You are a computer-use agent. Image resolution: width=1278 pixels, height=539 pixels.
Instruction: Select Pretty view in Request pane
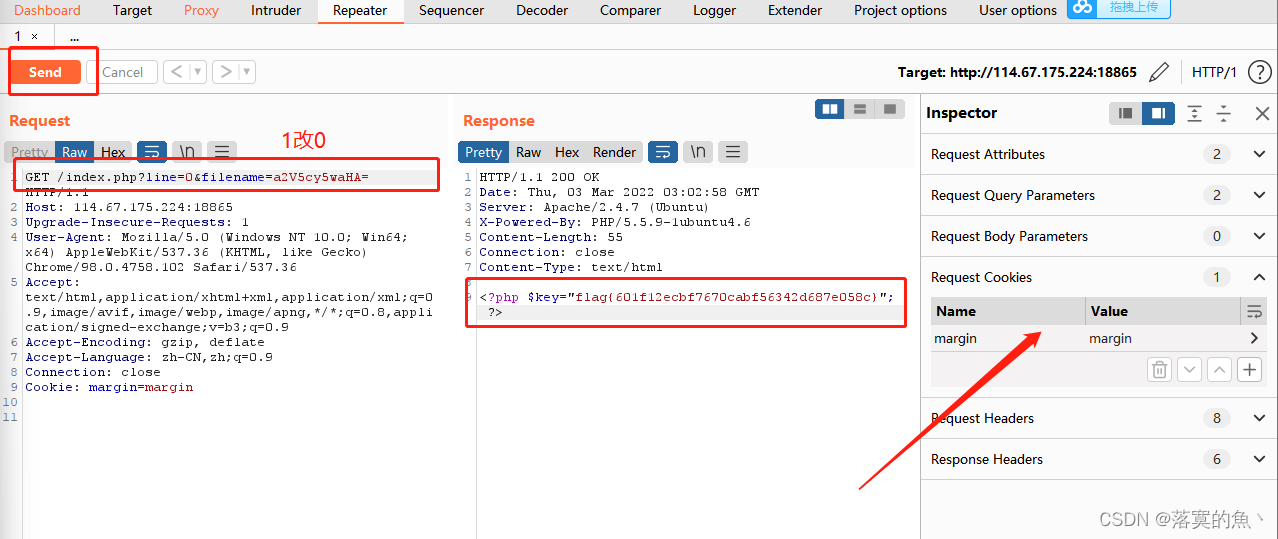point(29,152)
